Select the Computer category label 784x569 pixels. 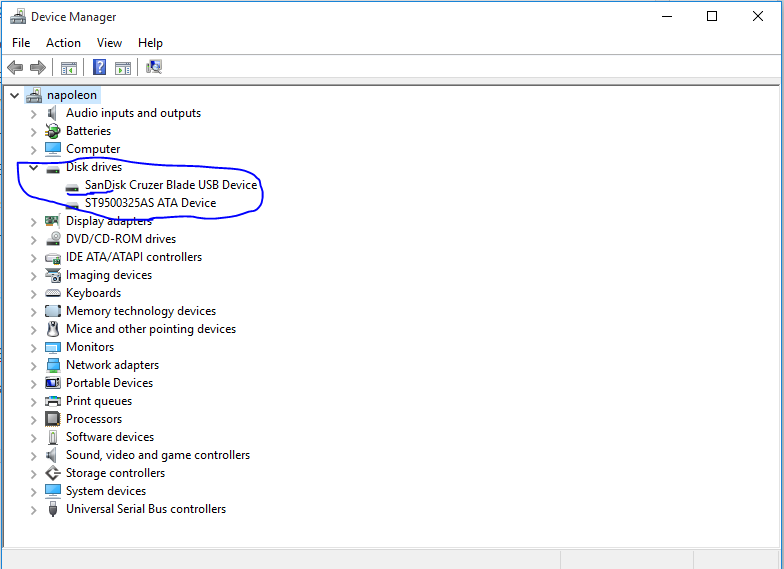coord(93,149)
